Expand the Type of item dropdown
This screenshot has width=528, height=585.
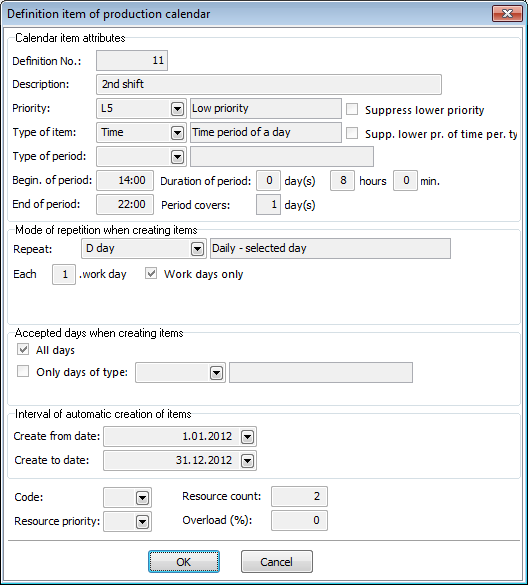tap(177, 133)
